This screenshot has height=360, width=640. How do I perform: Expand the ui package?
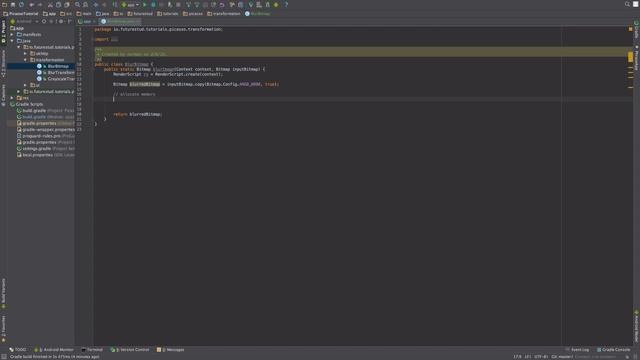(x=25, y=85)
